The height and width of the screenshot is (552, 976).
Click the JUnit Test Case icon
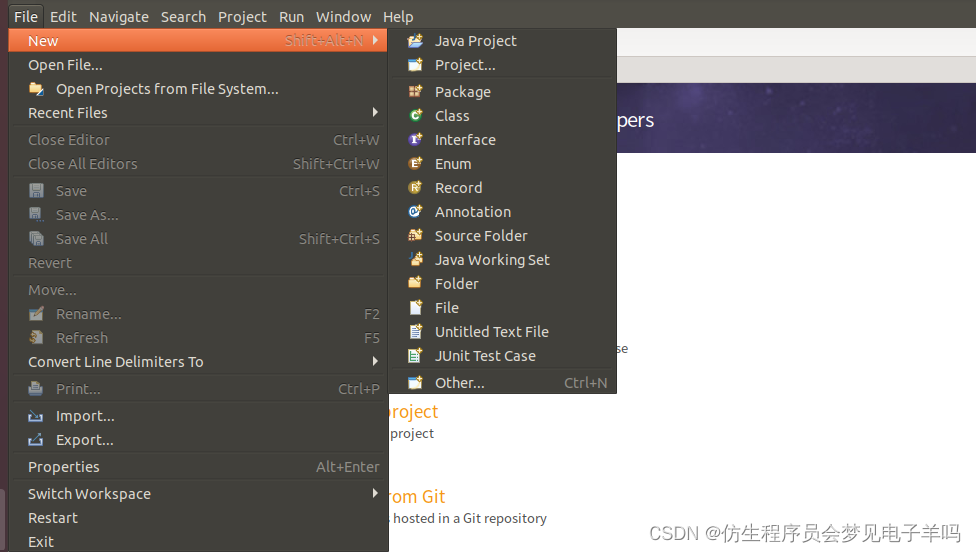pos(415,356)
